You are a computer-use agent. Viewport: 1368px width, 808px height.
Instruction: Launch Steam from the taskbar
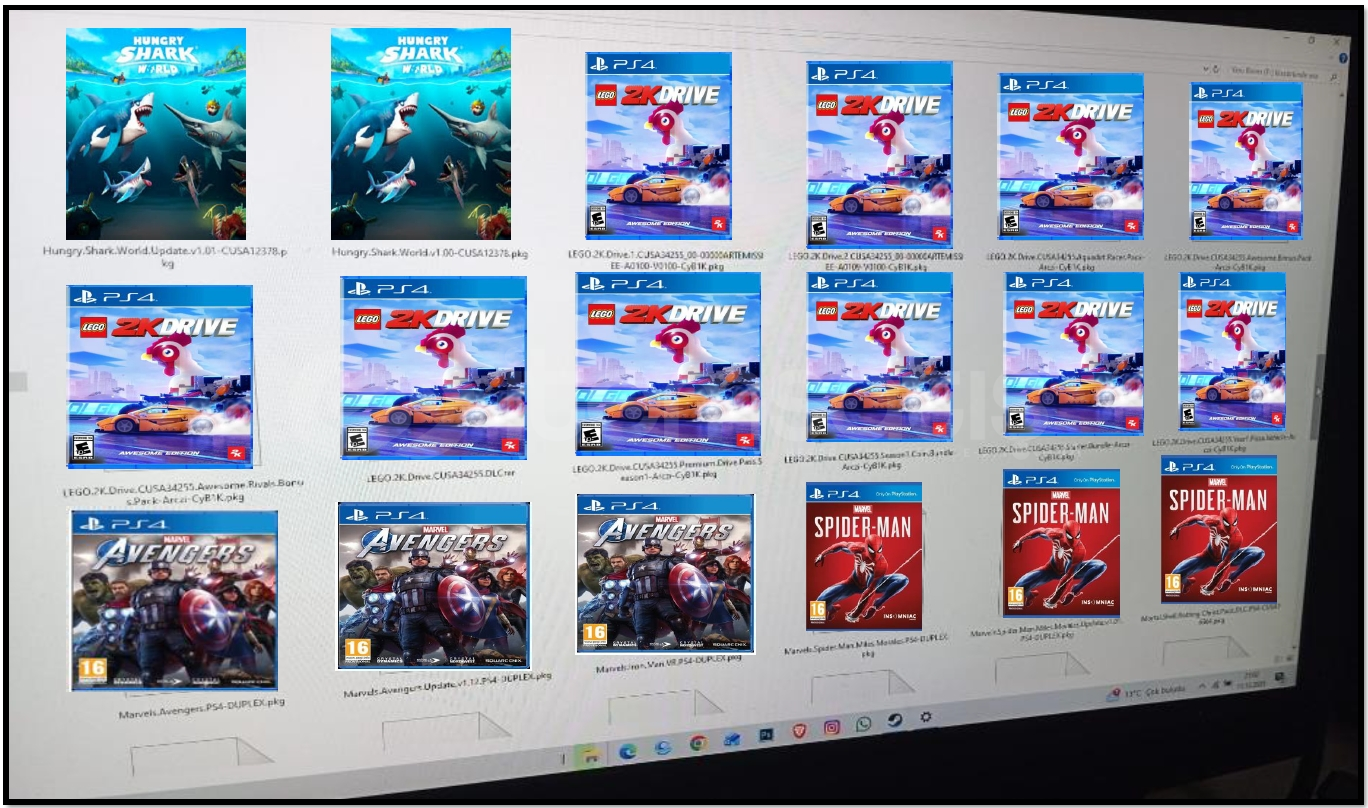click(895, 721)
